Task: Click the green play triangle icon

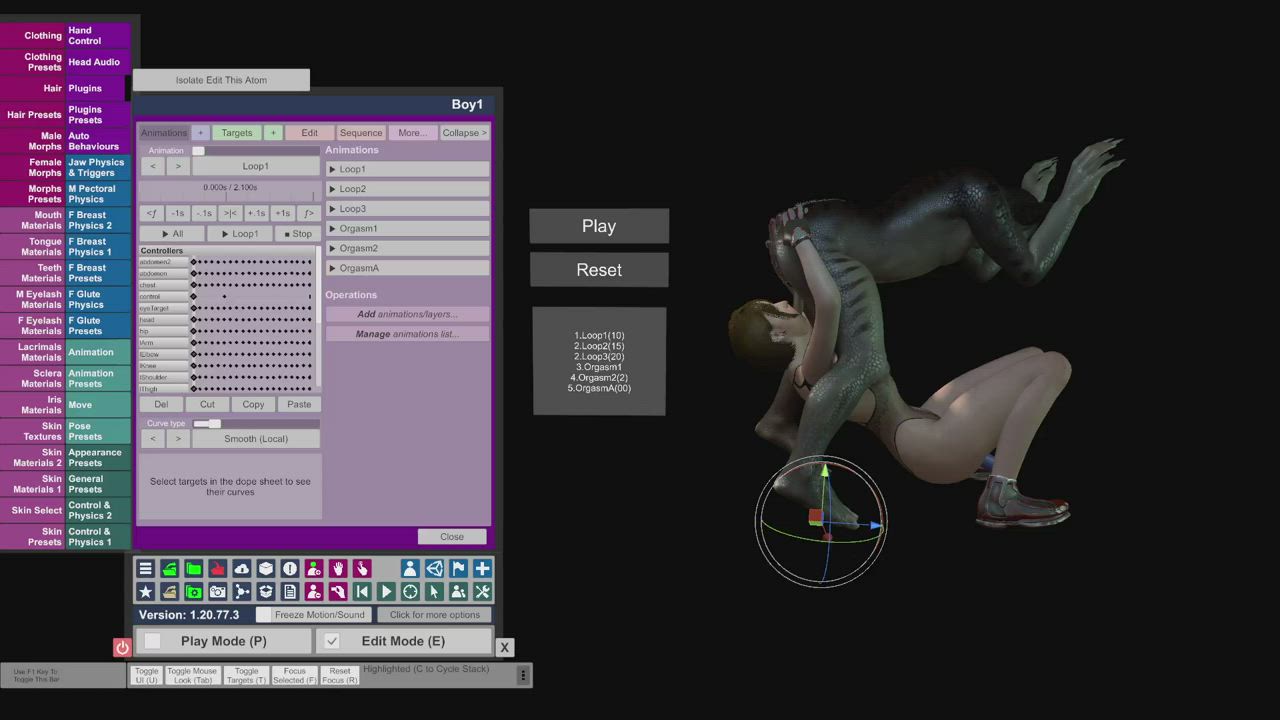Action: [386, 592]
